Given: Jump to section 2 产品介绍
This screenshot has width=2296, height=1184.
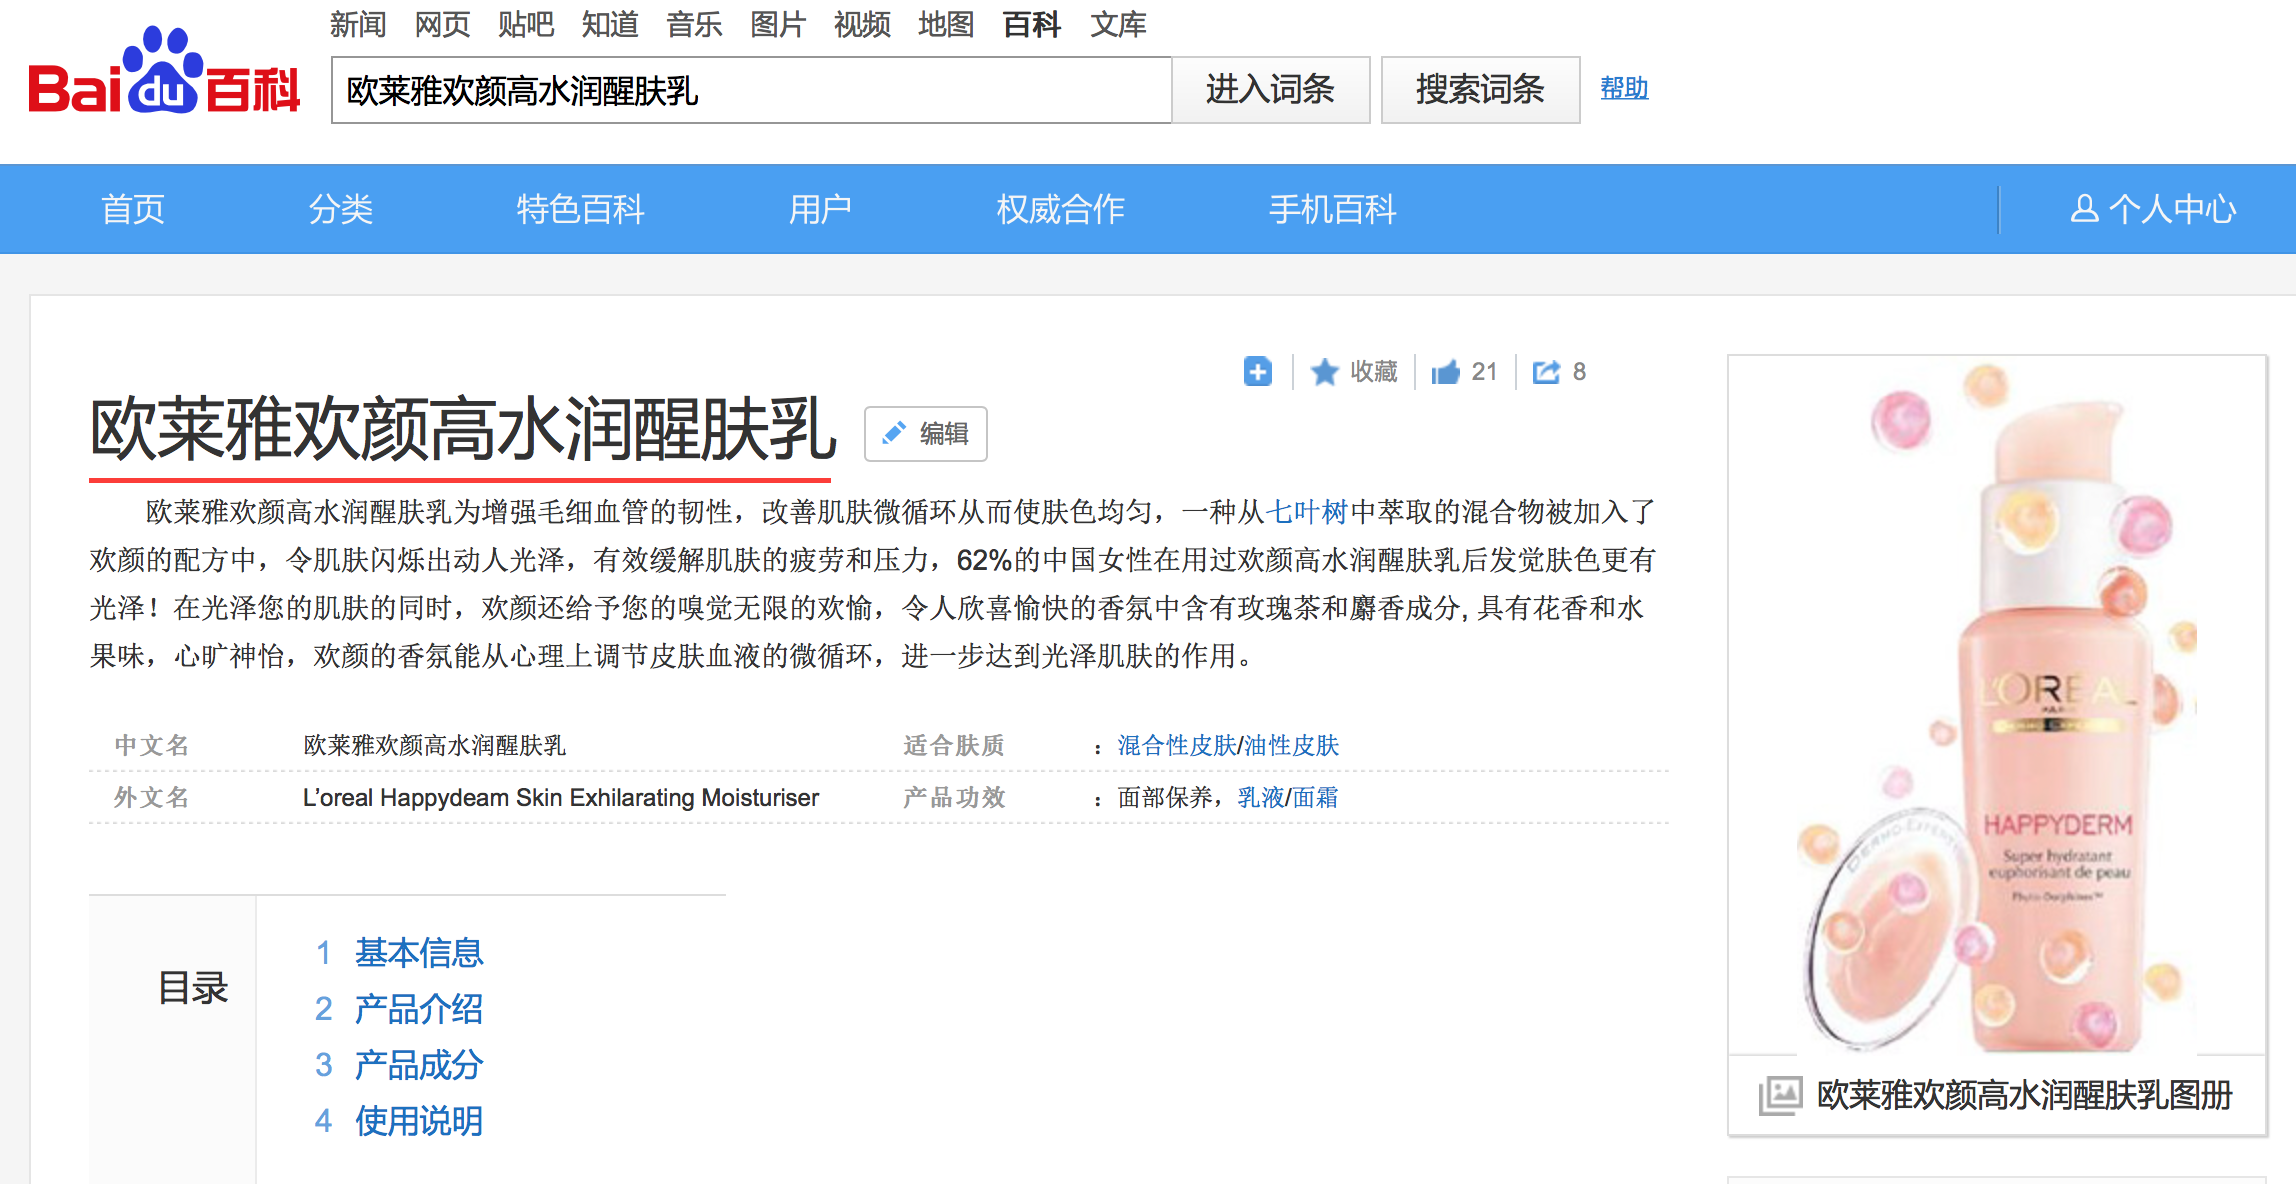Looking at the screenshot, I should pyautogui.click(x=418, y=1009).
